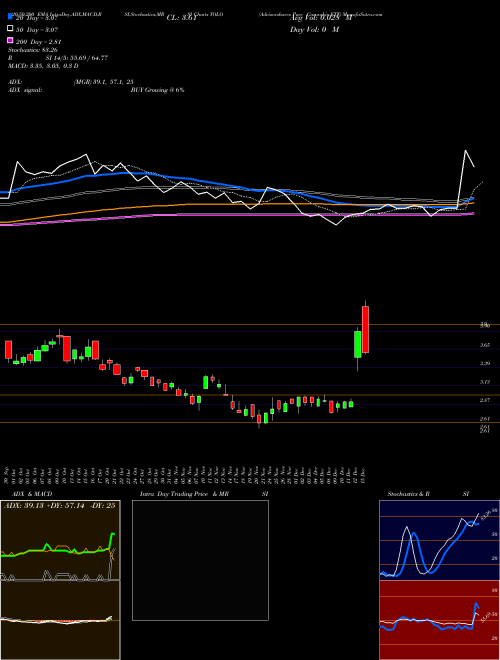Click the blue 20 Day legend swatch
Viewport: 500px width, 660px height.
tap(10, 17)
